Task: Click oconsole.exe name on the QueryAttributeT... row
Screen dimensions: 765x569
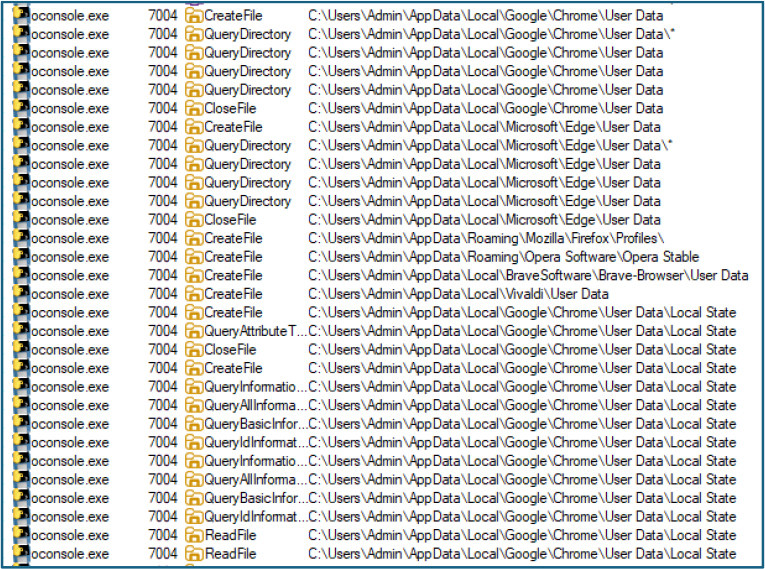Action: click(x=70, y=331)
